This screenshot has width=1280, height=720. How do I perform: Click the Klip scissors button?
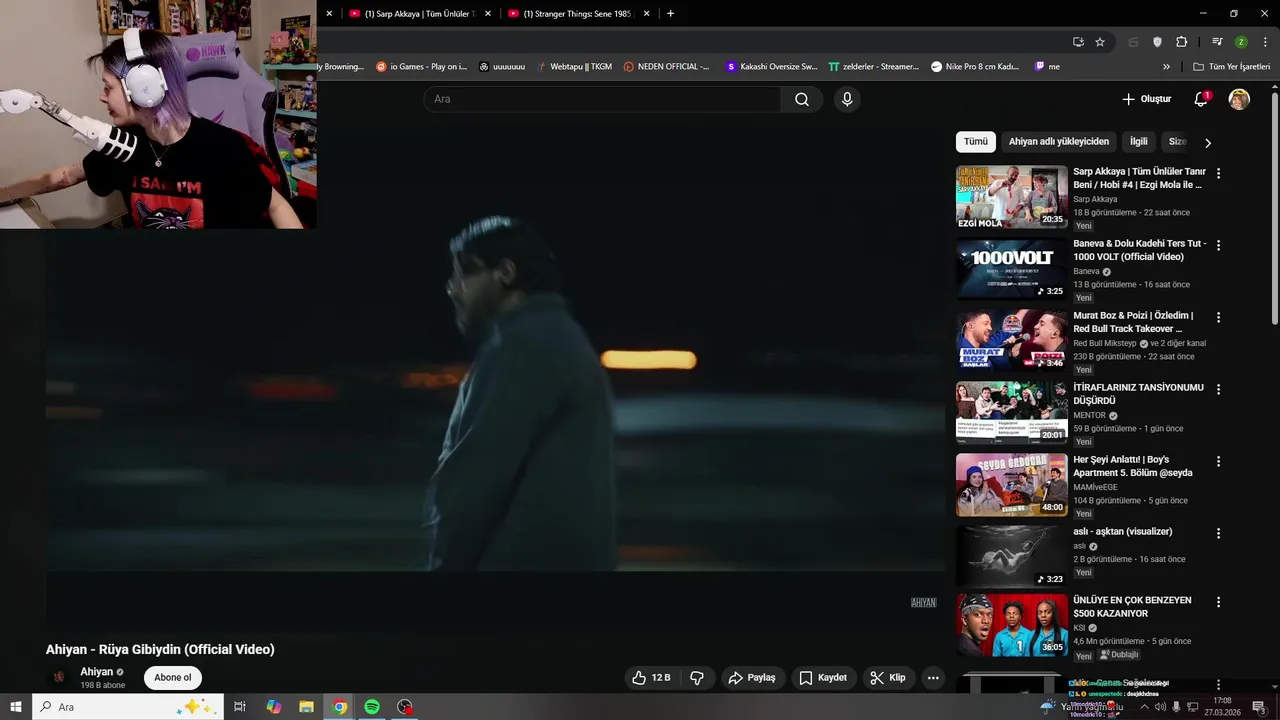[888, 678]
